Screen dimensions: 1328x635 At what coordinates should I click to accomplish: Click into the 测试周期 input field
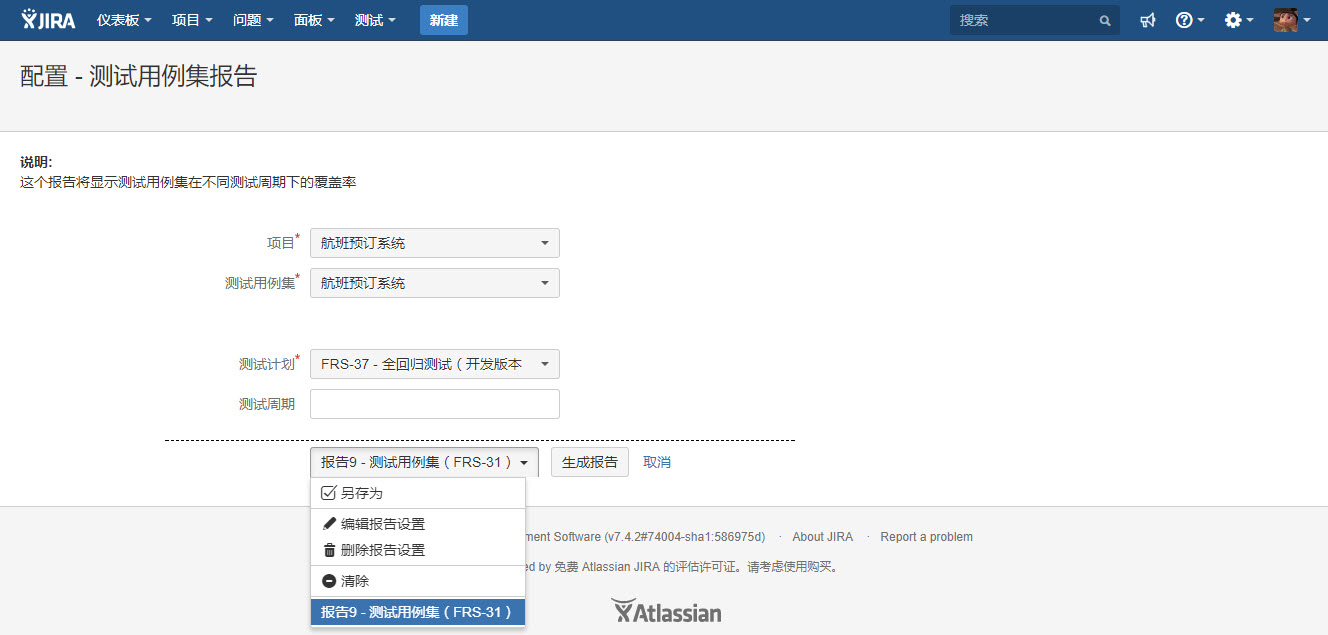coord(435,404)
